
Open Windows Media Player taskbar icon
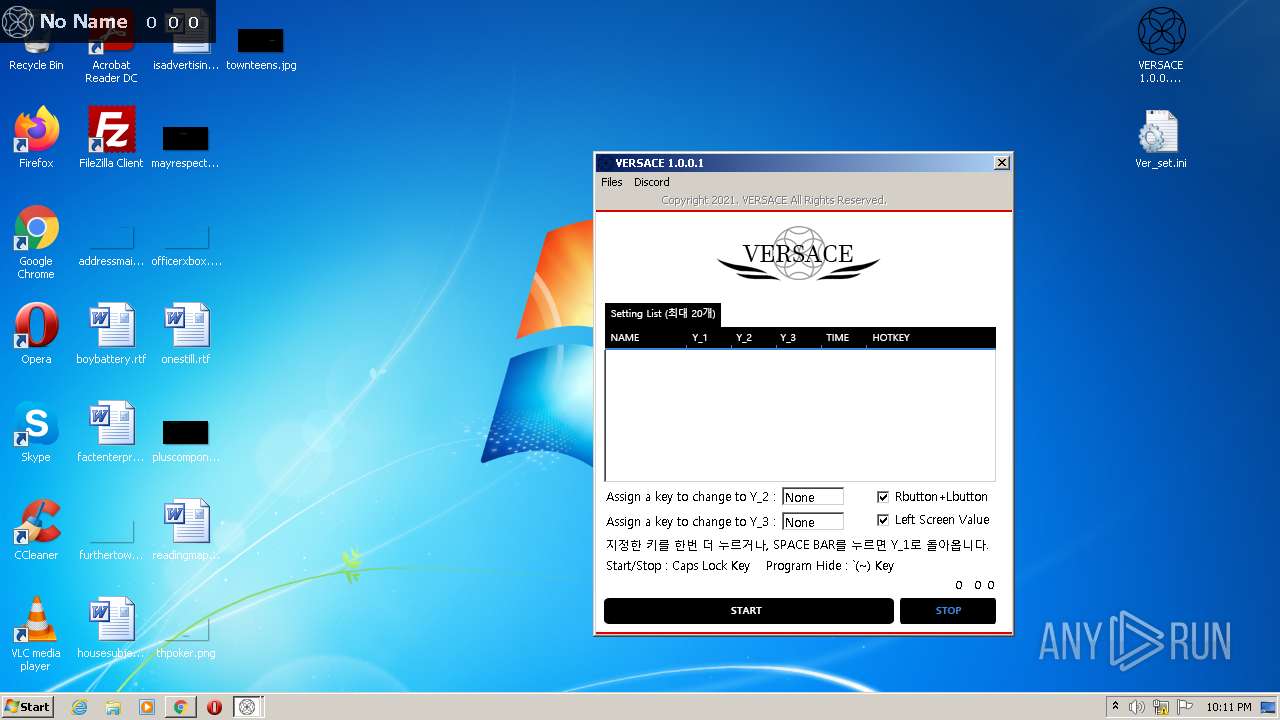[147, 707]
